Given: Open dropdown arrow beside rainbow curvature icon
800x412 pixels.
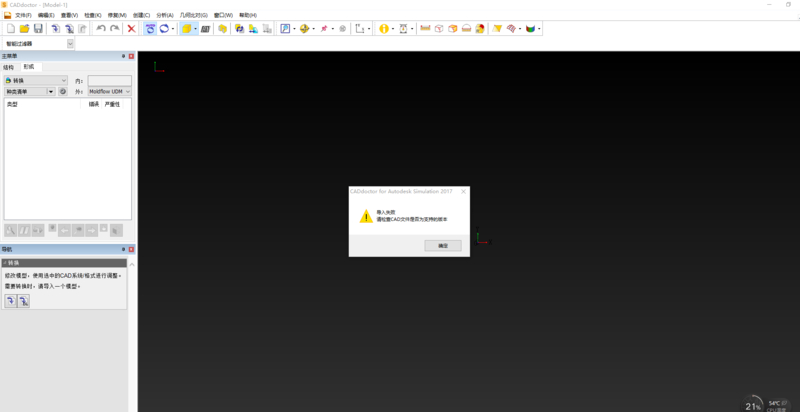Looking at the screenshot, I should coord(539,29).
